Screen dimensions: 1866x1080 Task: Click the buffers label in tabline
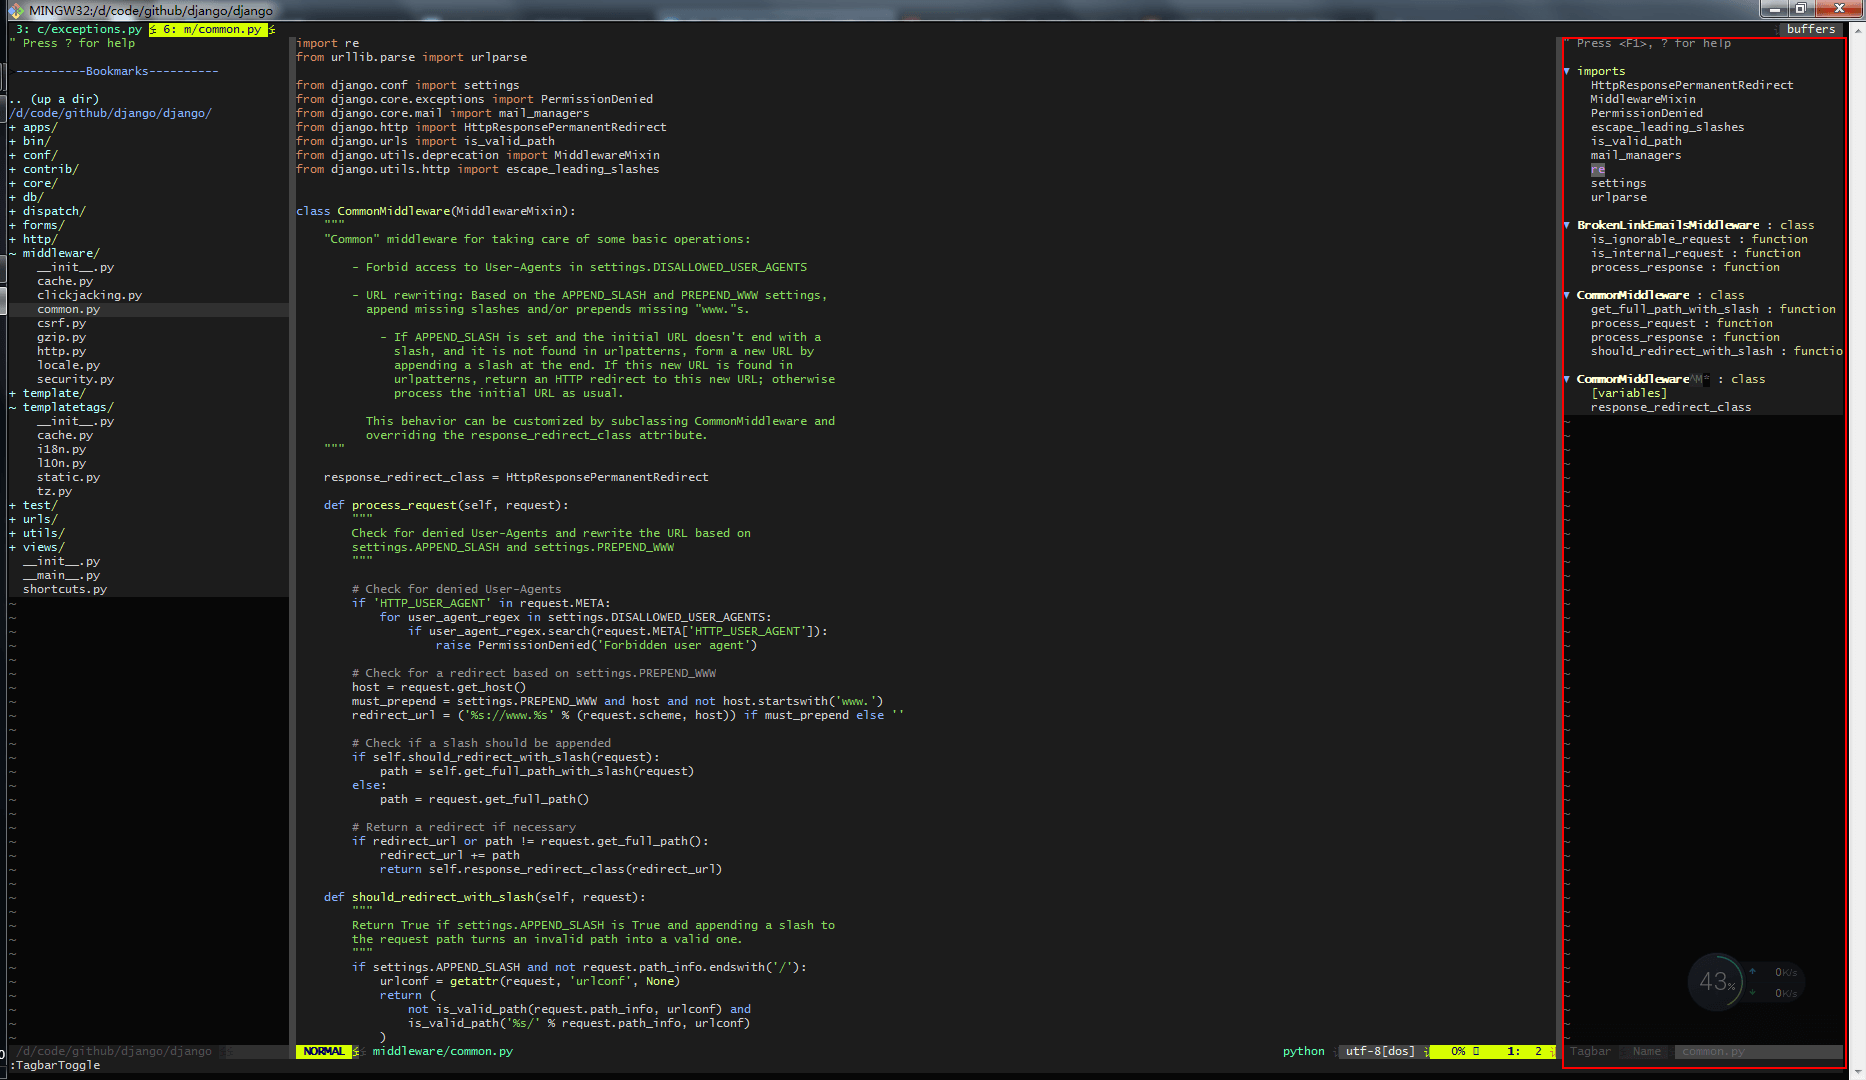point(1810,29)
